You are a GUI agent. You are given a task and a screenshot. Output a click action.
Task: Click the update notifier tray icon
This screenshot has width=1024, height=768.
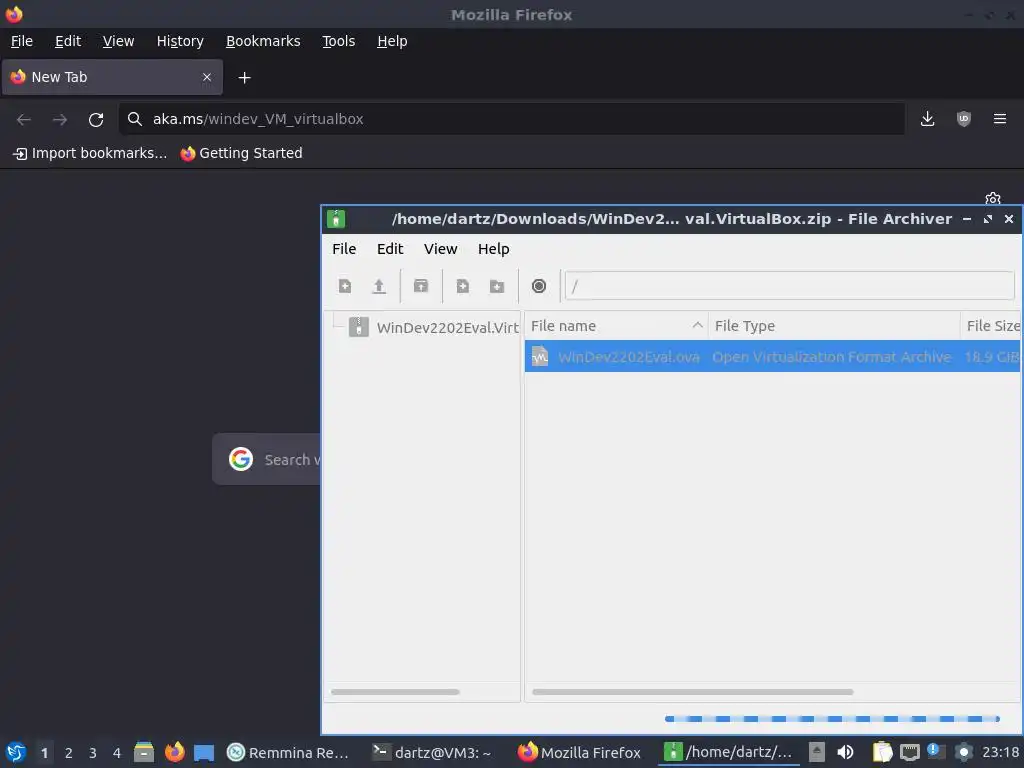pyautogui.click(x=936, y=752)
